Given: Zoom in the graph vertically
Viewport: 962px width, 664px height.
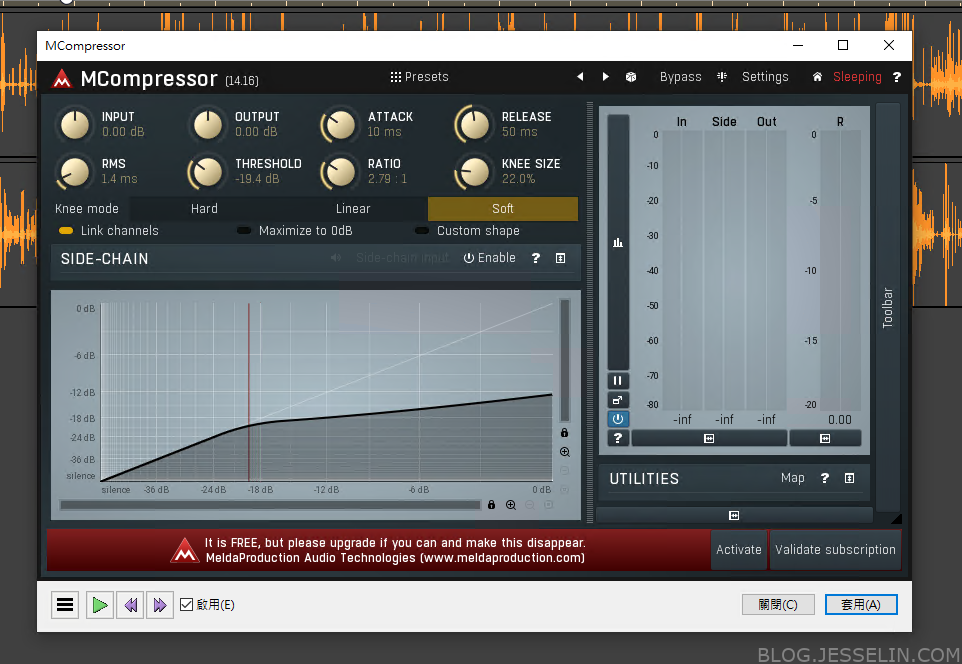Looking at the screenshot, I should [565, 452].
